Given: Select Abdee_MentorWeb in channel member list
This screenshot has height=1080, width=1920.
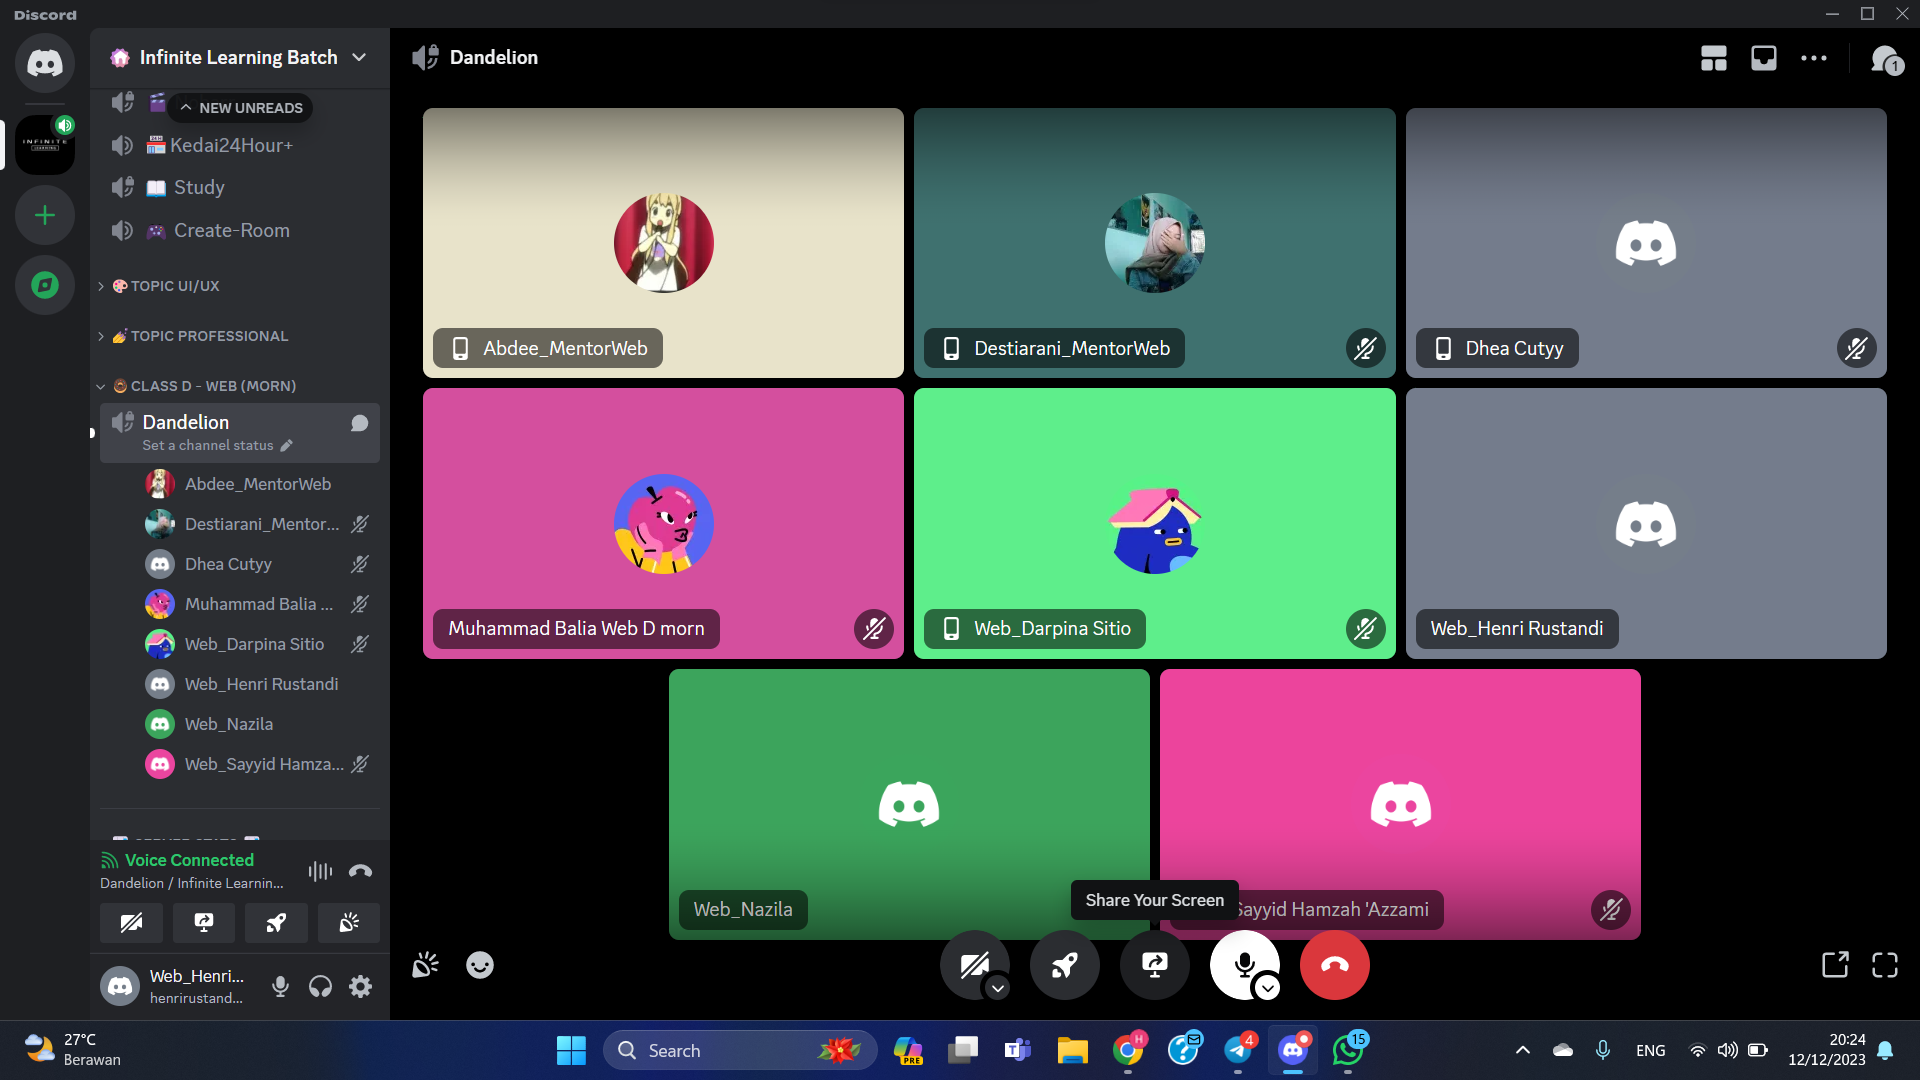Looking at the screenshot, I should pos(260,484).
